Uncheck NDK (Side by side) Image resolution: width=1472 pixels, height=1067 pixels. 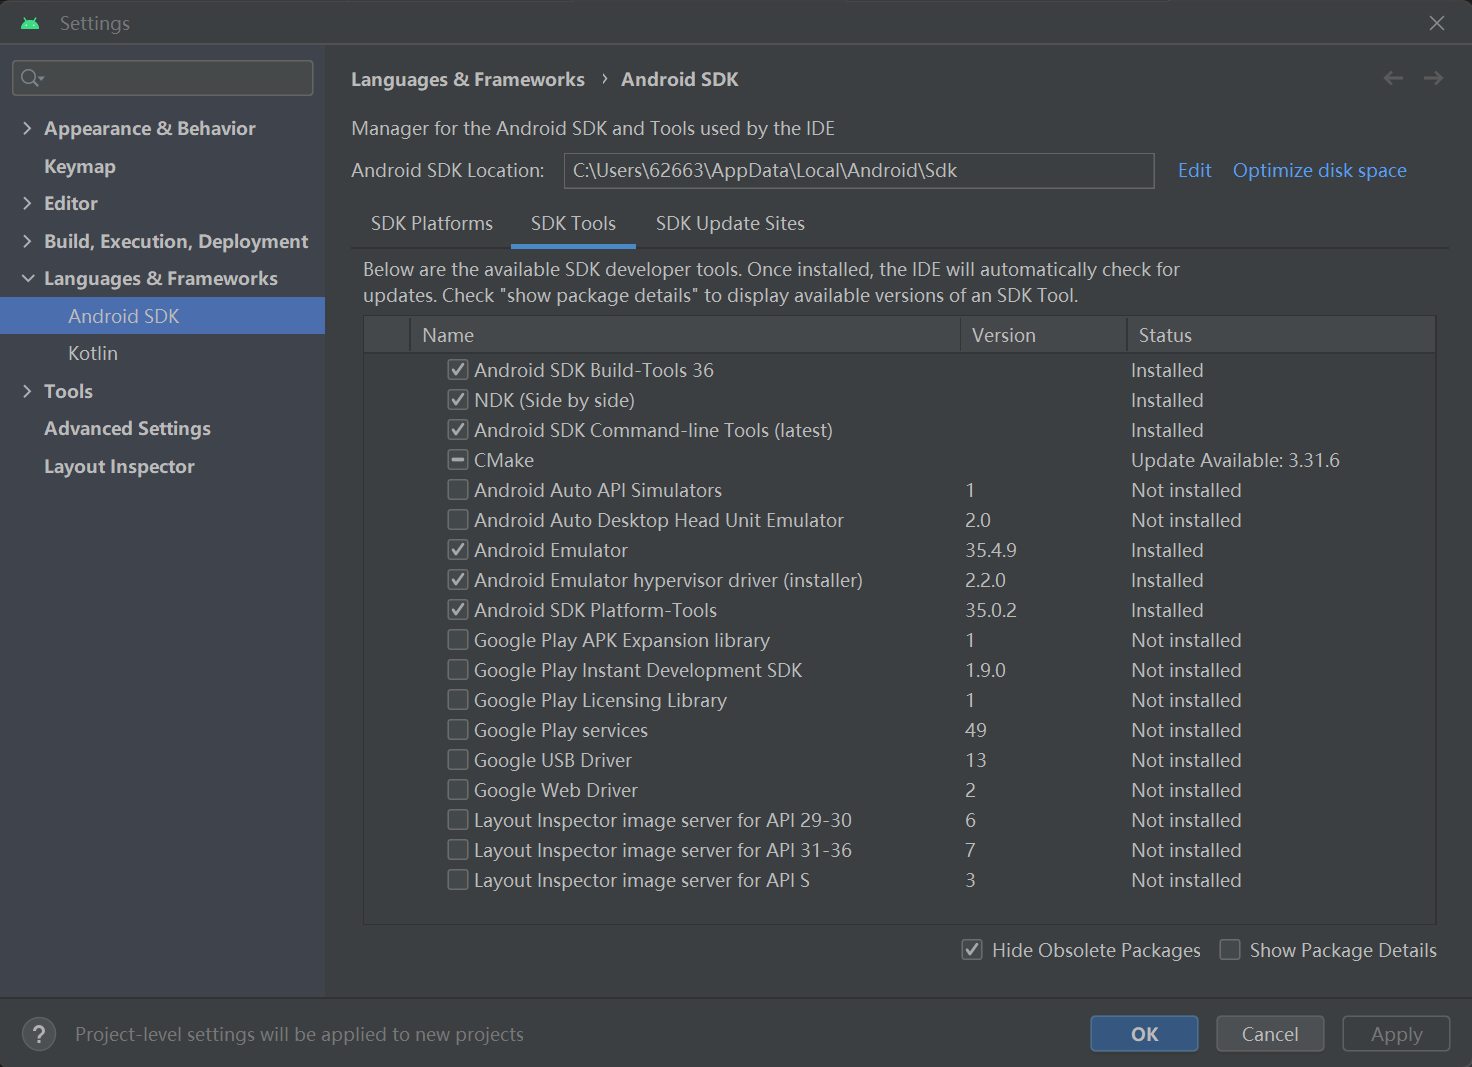458,400
